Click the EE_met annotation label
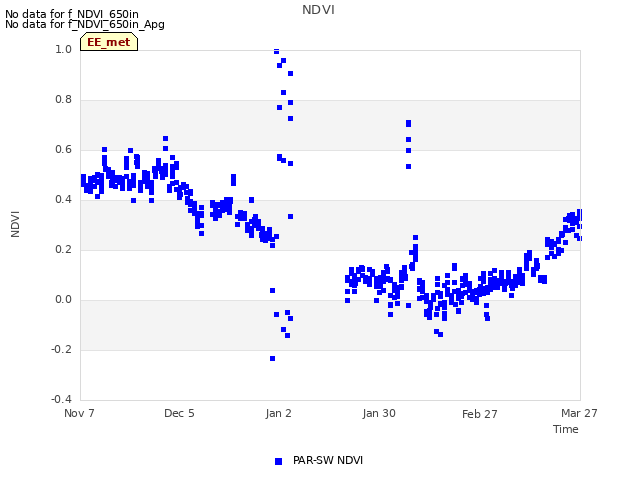640x480 pixels. [x=109, y=42]
